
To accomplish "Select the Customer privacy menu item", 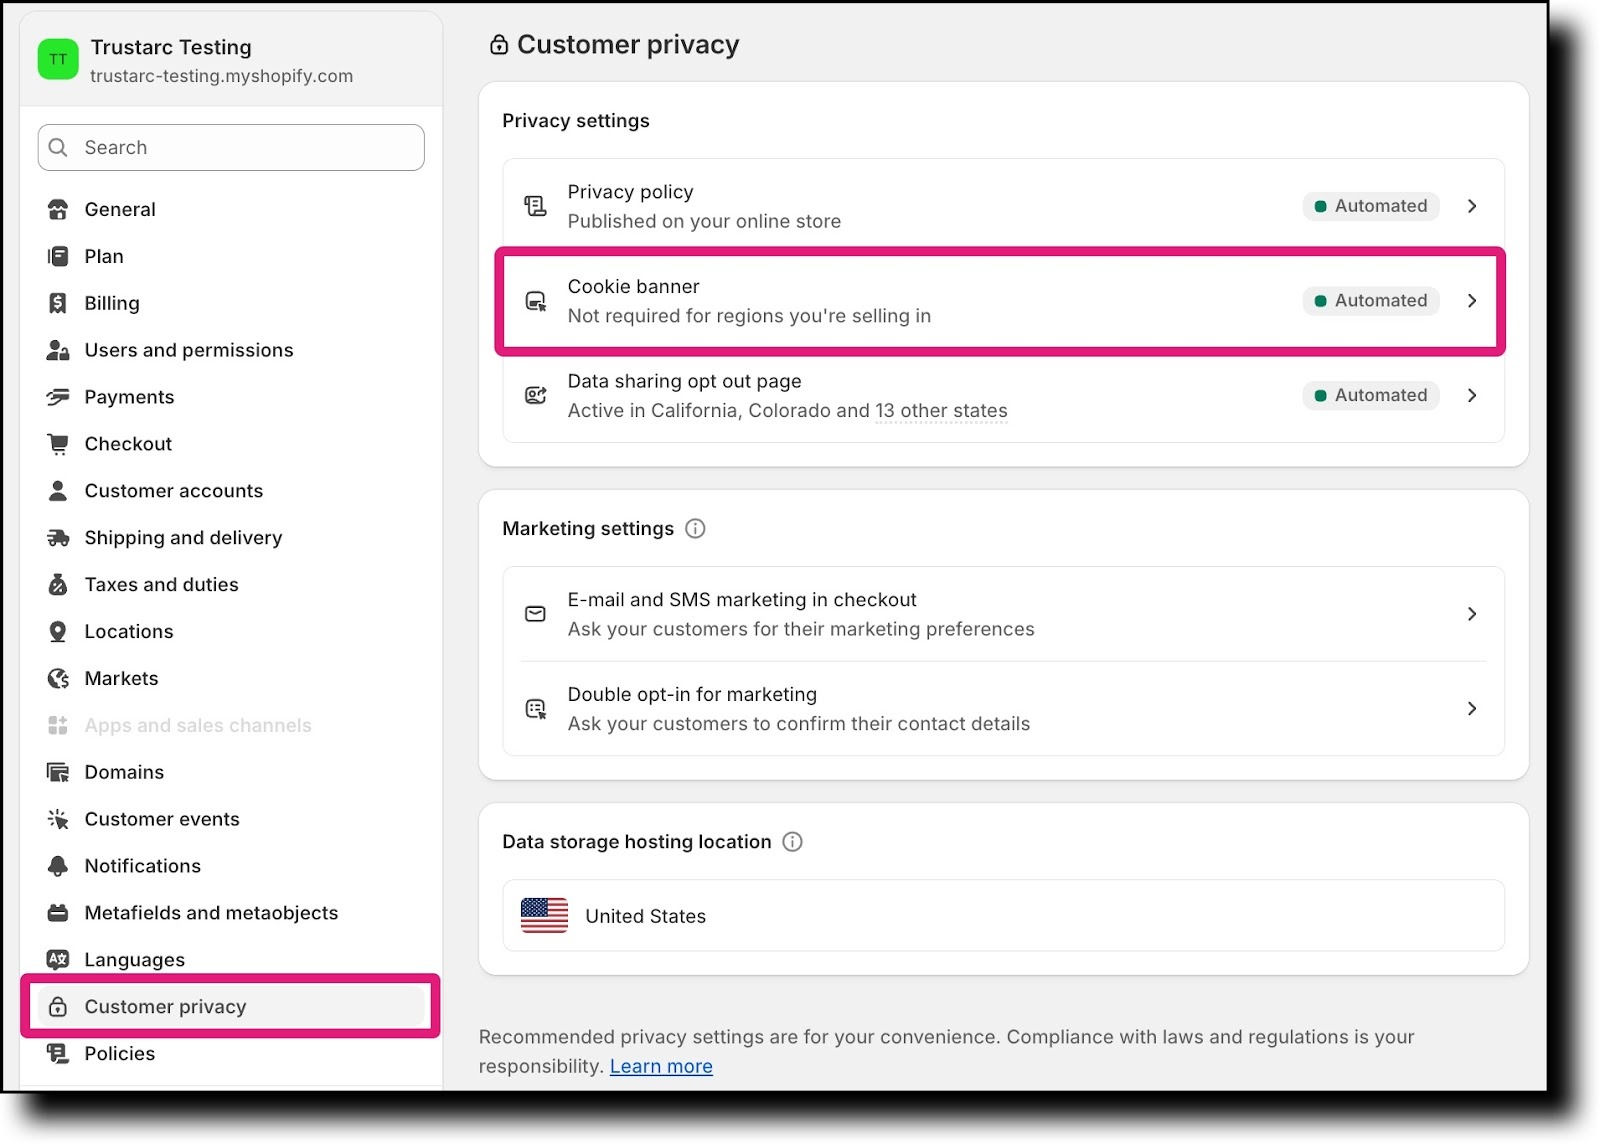I will 231,1008.
